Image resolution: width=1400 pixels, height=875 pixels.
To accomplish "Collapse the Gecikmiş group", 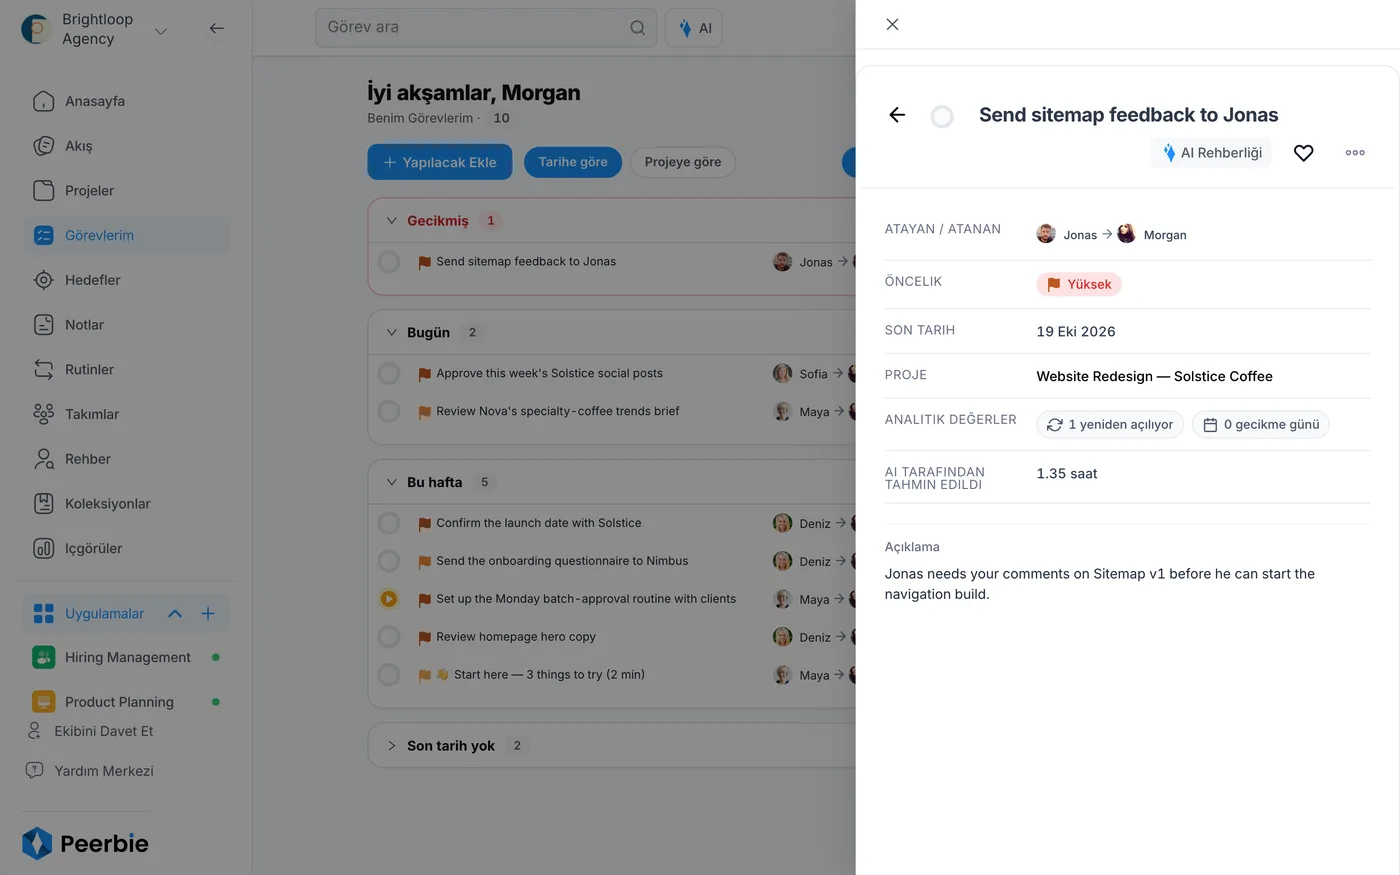I will point(391,221).
